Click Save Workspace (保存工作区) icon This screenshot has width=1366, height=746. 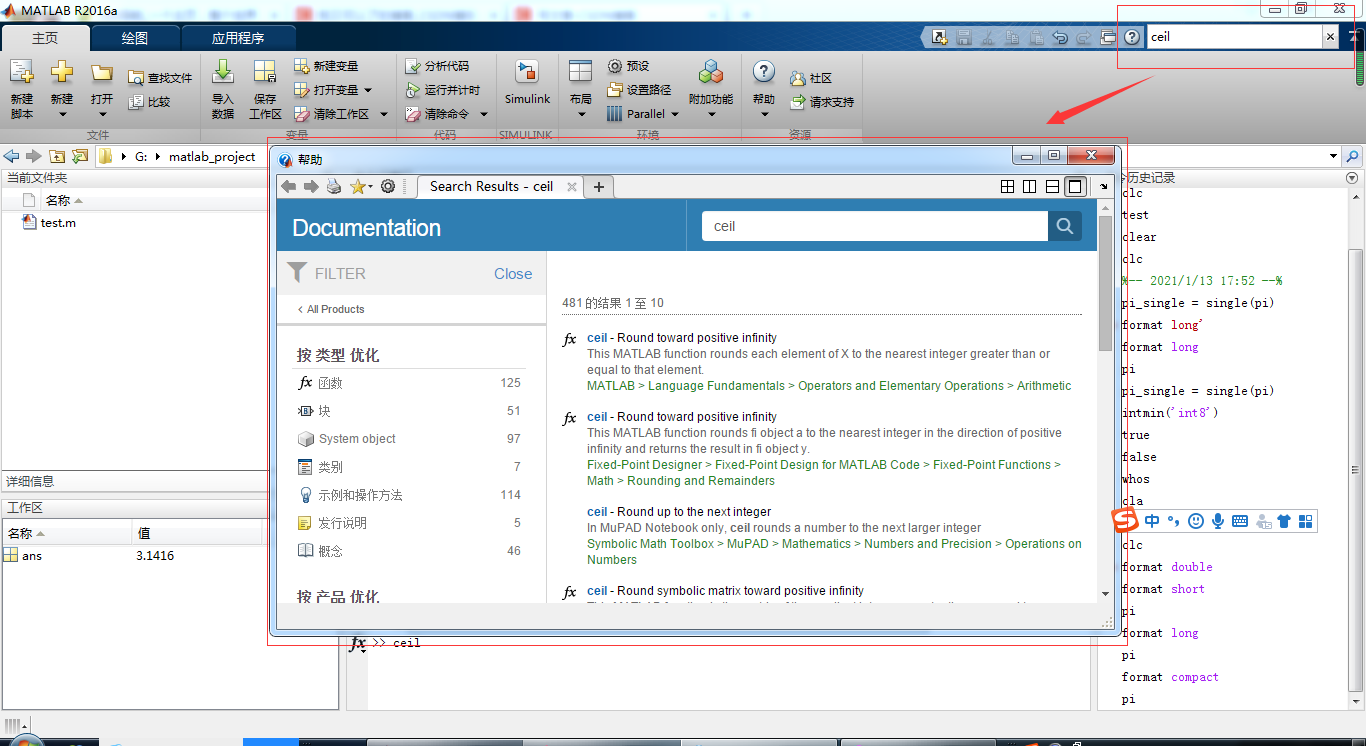[264, 73]
